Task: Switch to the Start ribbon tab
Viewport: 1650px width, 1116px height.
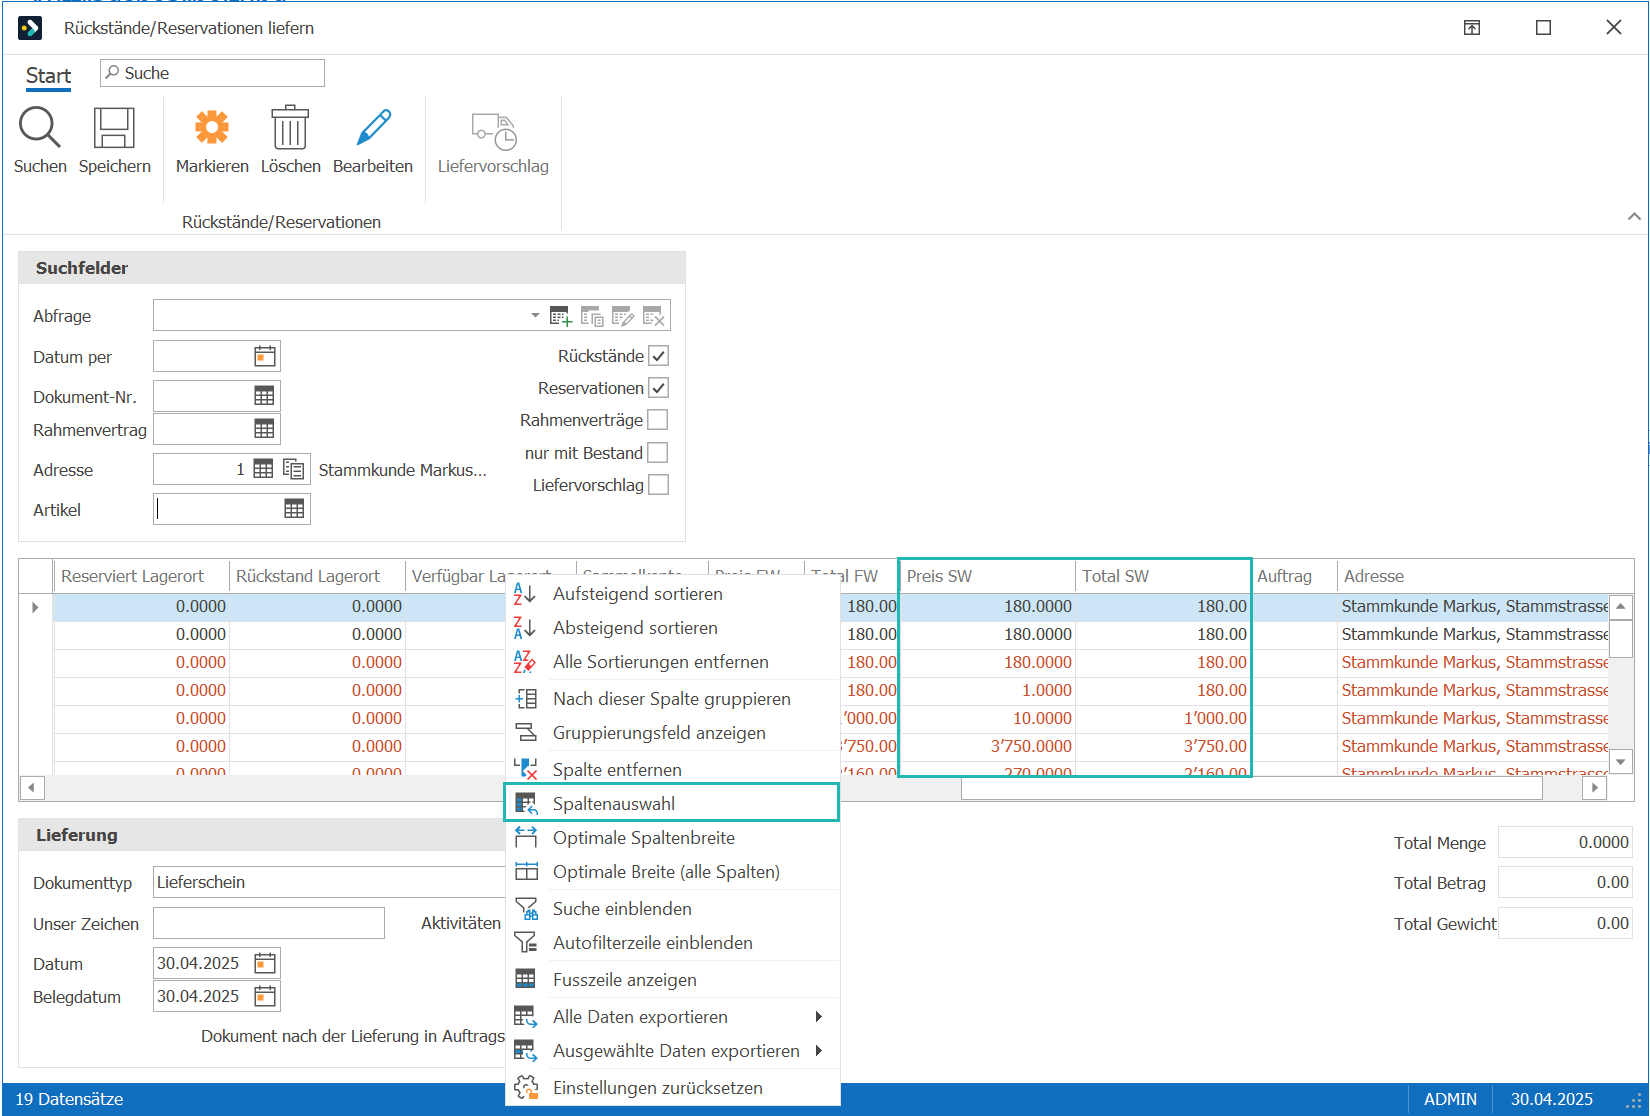Action: [x=48, y=76]
